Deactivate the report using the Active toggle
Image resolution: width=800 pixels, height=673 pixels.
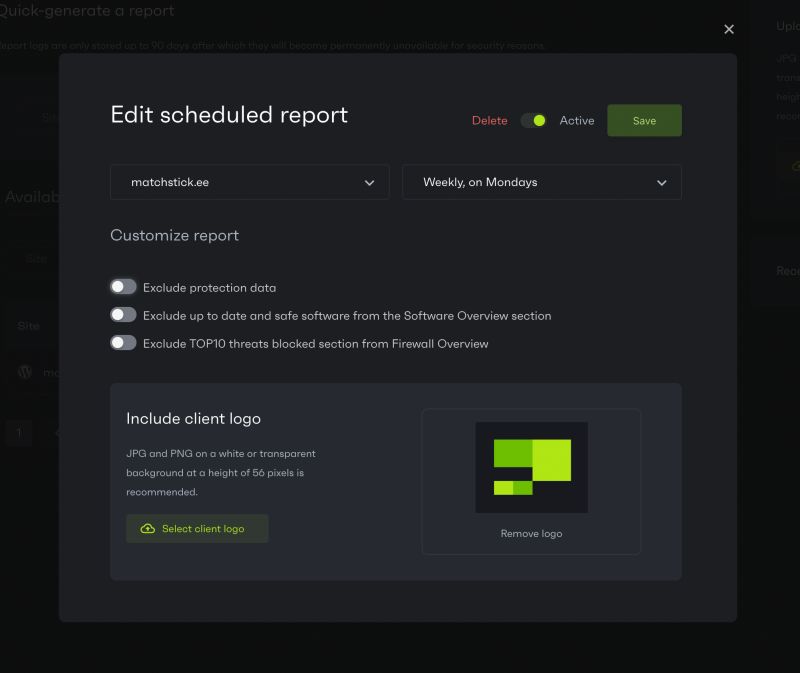[x=533, y=119]
